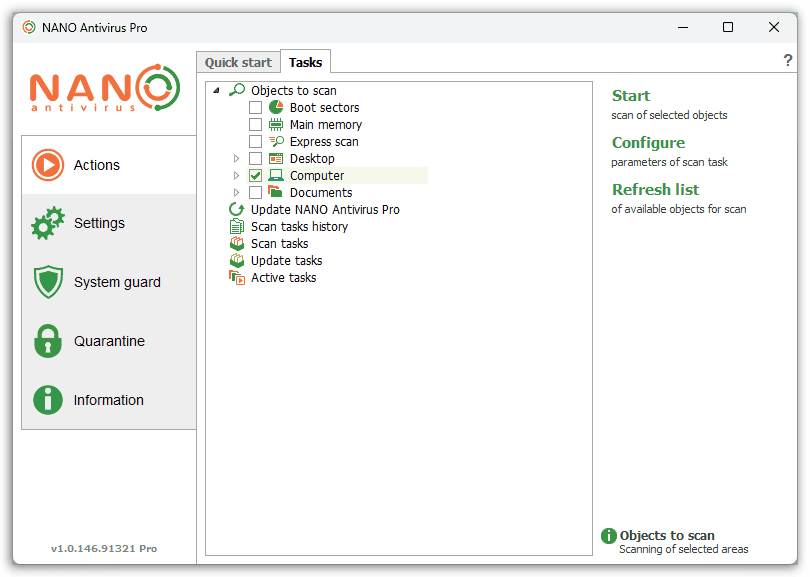This screenshot has height=577, width=810.
Task: Uncheck the Computer checkbox
Action: coord(255,176)
